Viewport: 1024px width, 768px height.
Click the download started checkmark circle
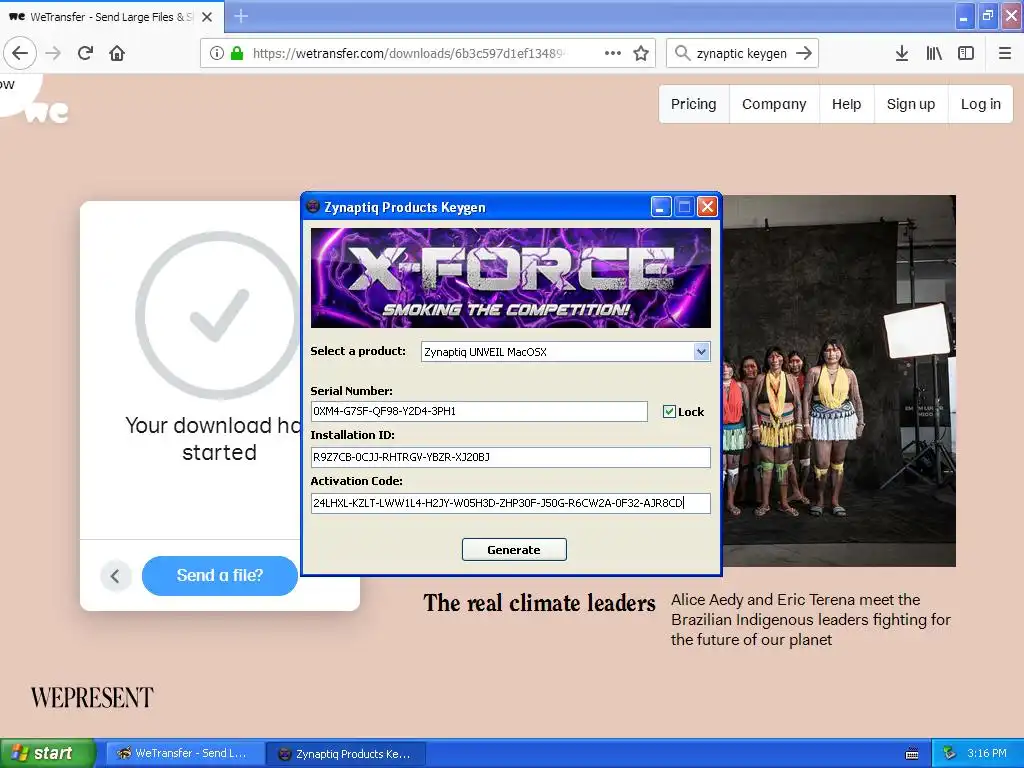[218, 316]
